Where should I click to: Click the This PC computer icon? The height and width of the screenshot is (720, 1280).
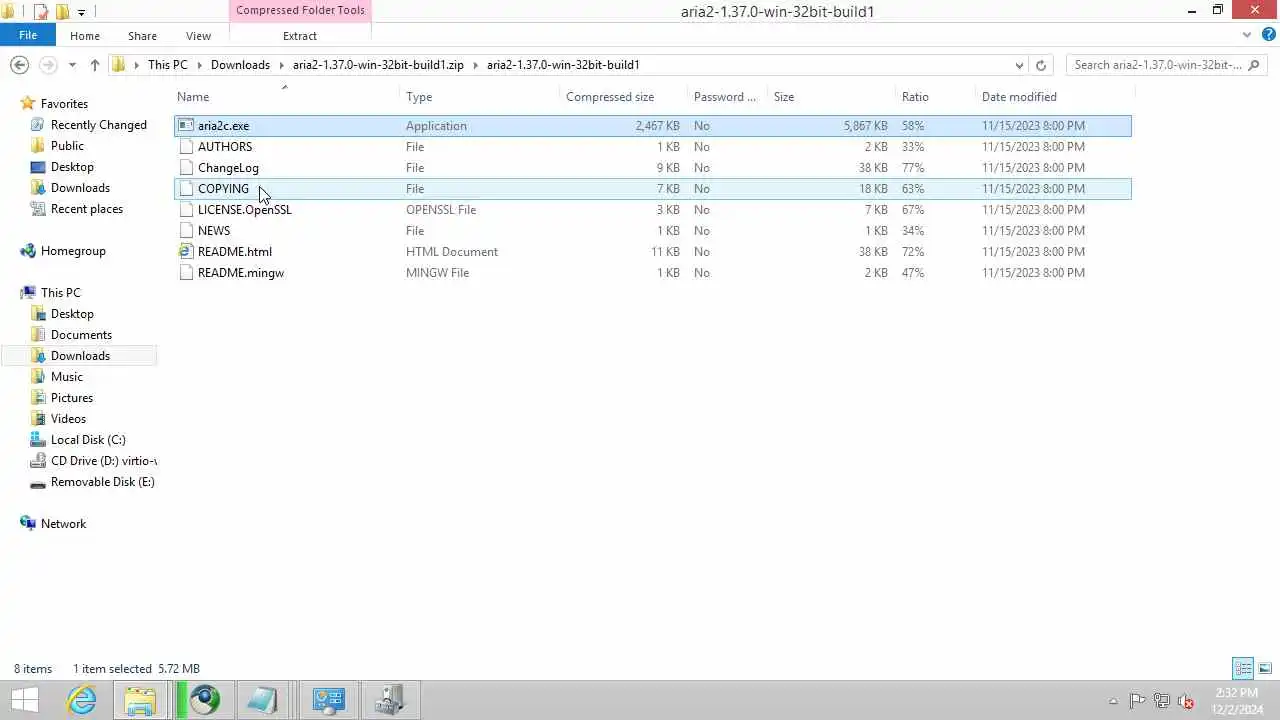click(28, 293)
